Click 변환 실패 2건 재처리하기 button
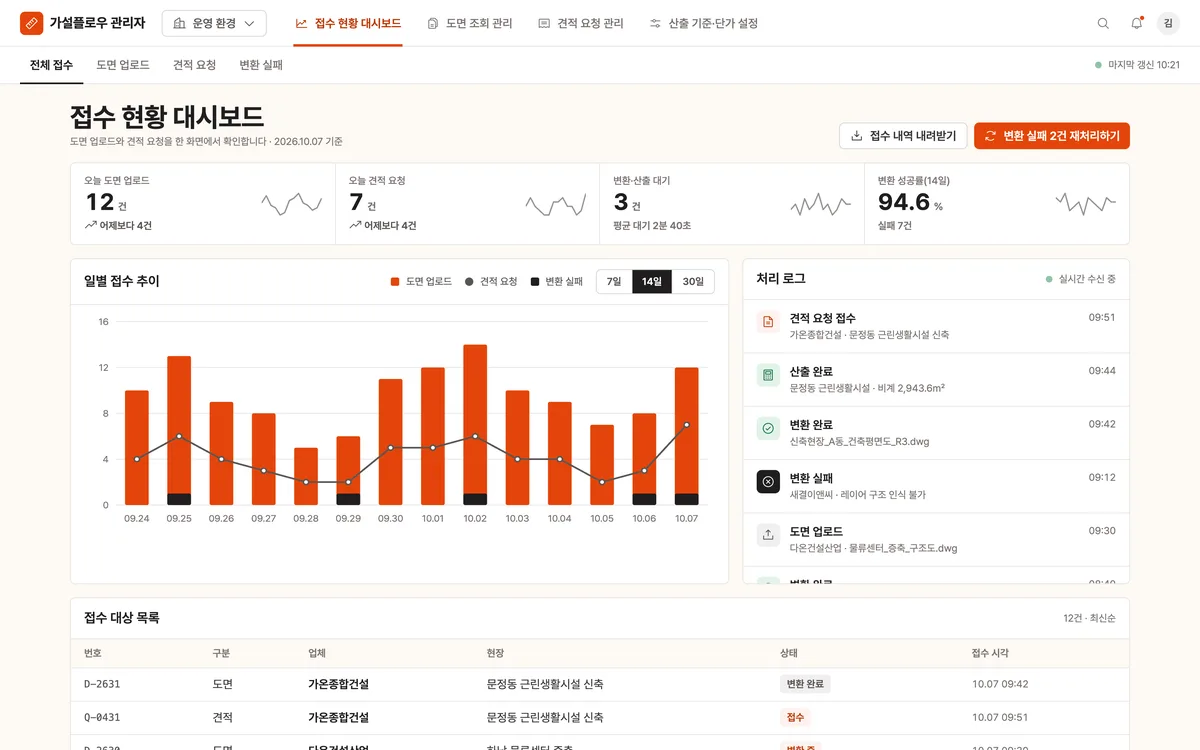Image resolution: width=1200 pixels, height=750 pixels. point(1052,136)
